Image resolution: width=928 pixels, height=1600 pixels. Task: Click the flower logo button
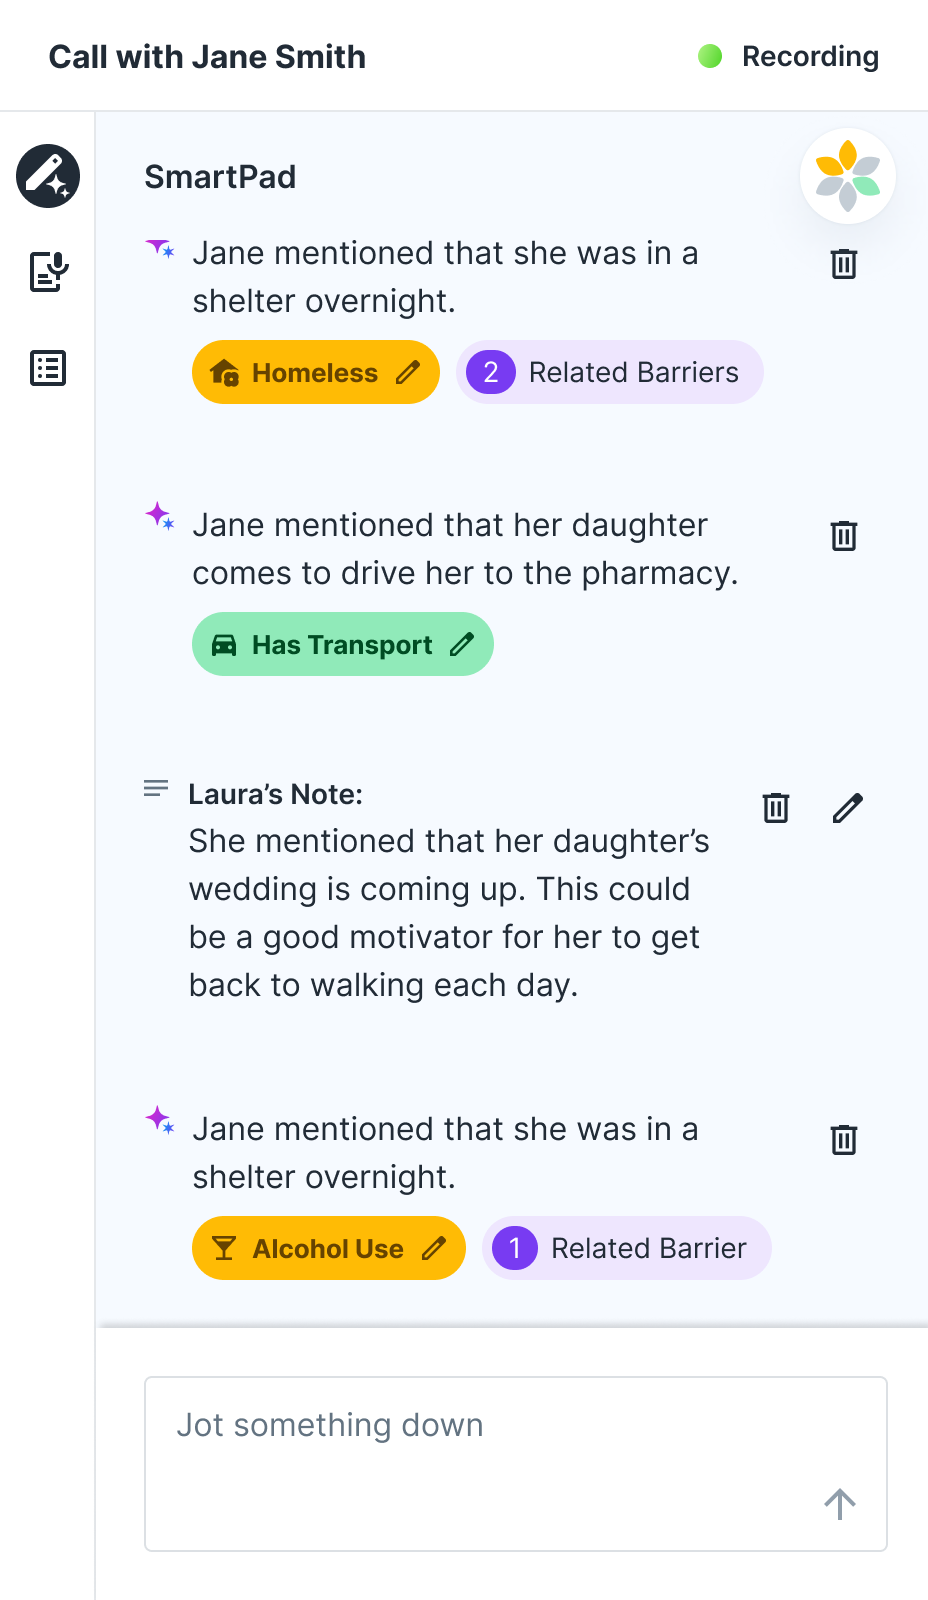coord(848,176)
